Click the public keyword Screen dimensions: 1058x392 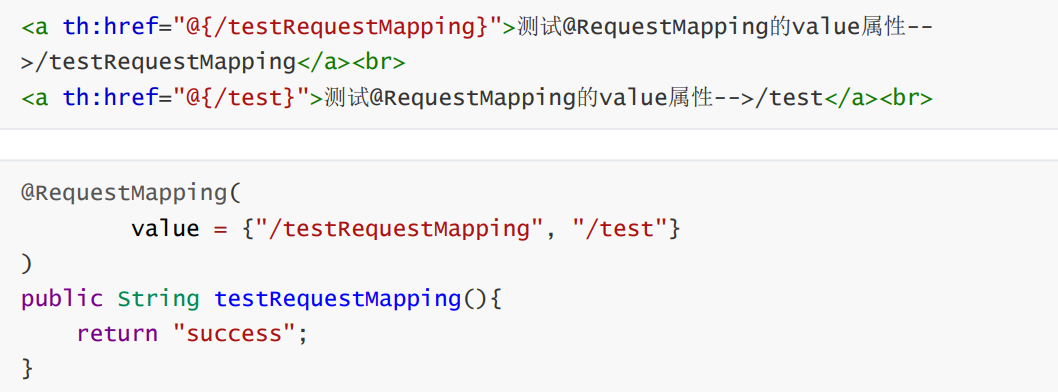point(62,299)
